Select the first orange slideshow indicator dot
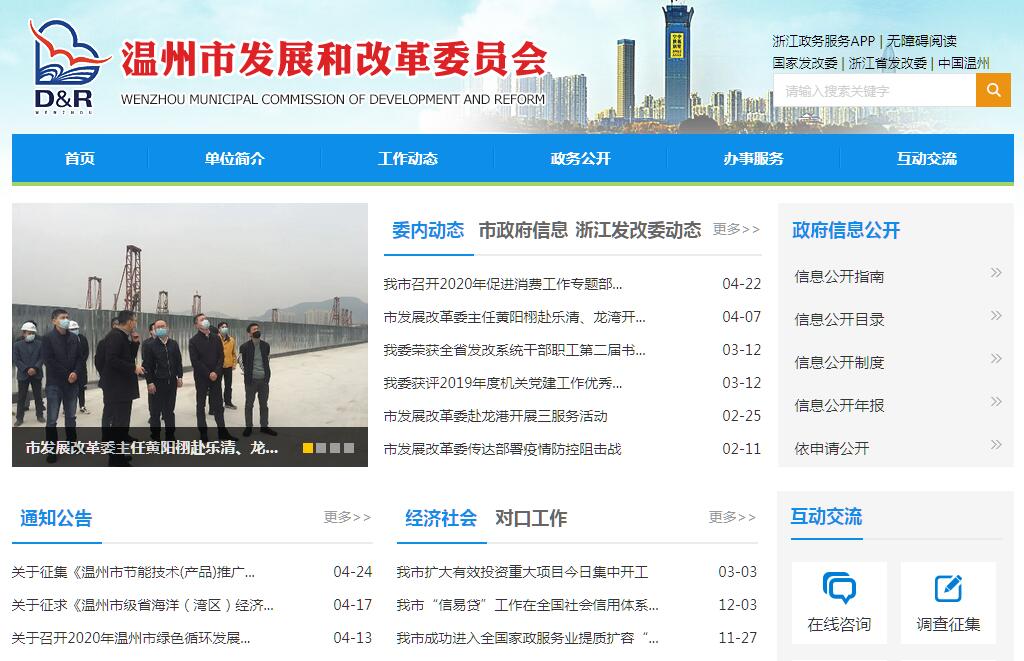 click(x=308, y=448)
